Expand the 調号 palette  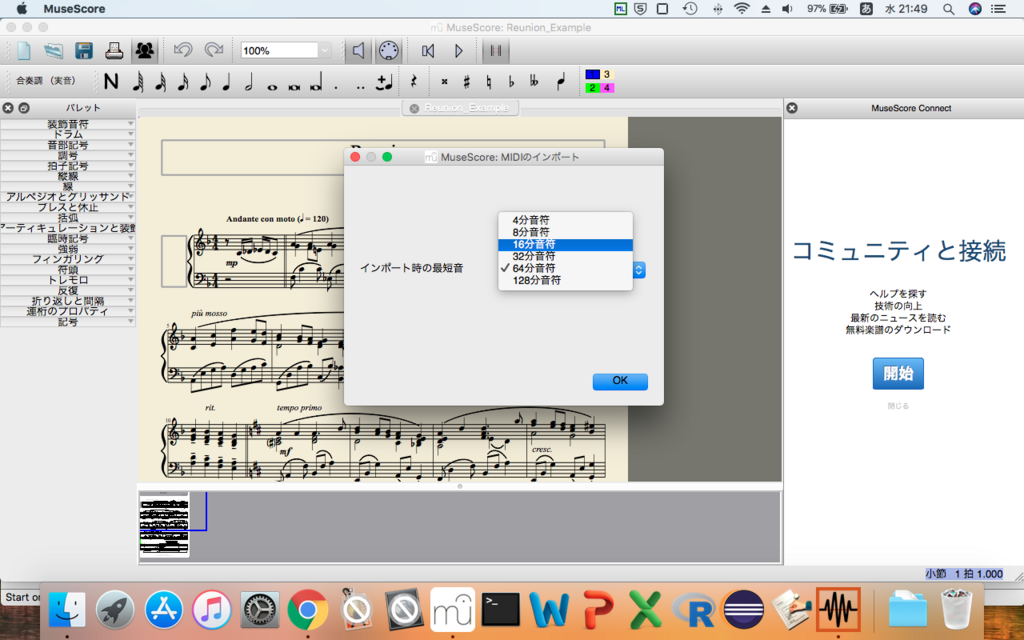[68, 155]
